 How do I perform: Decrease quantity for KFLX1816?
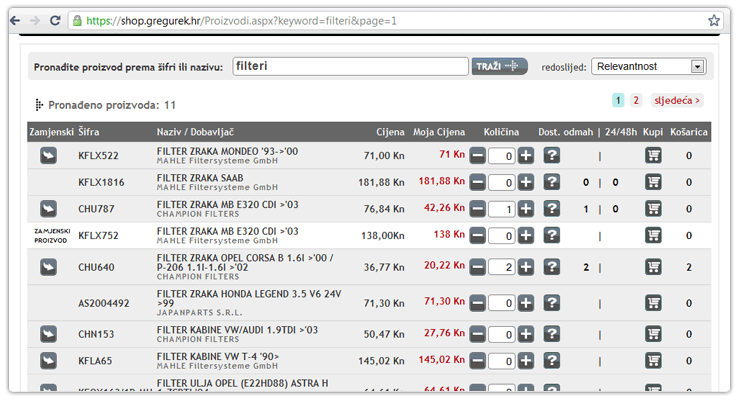(x=478, y=183)
